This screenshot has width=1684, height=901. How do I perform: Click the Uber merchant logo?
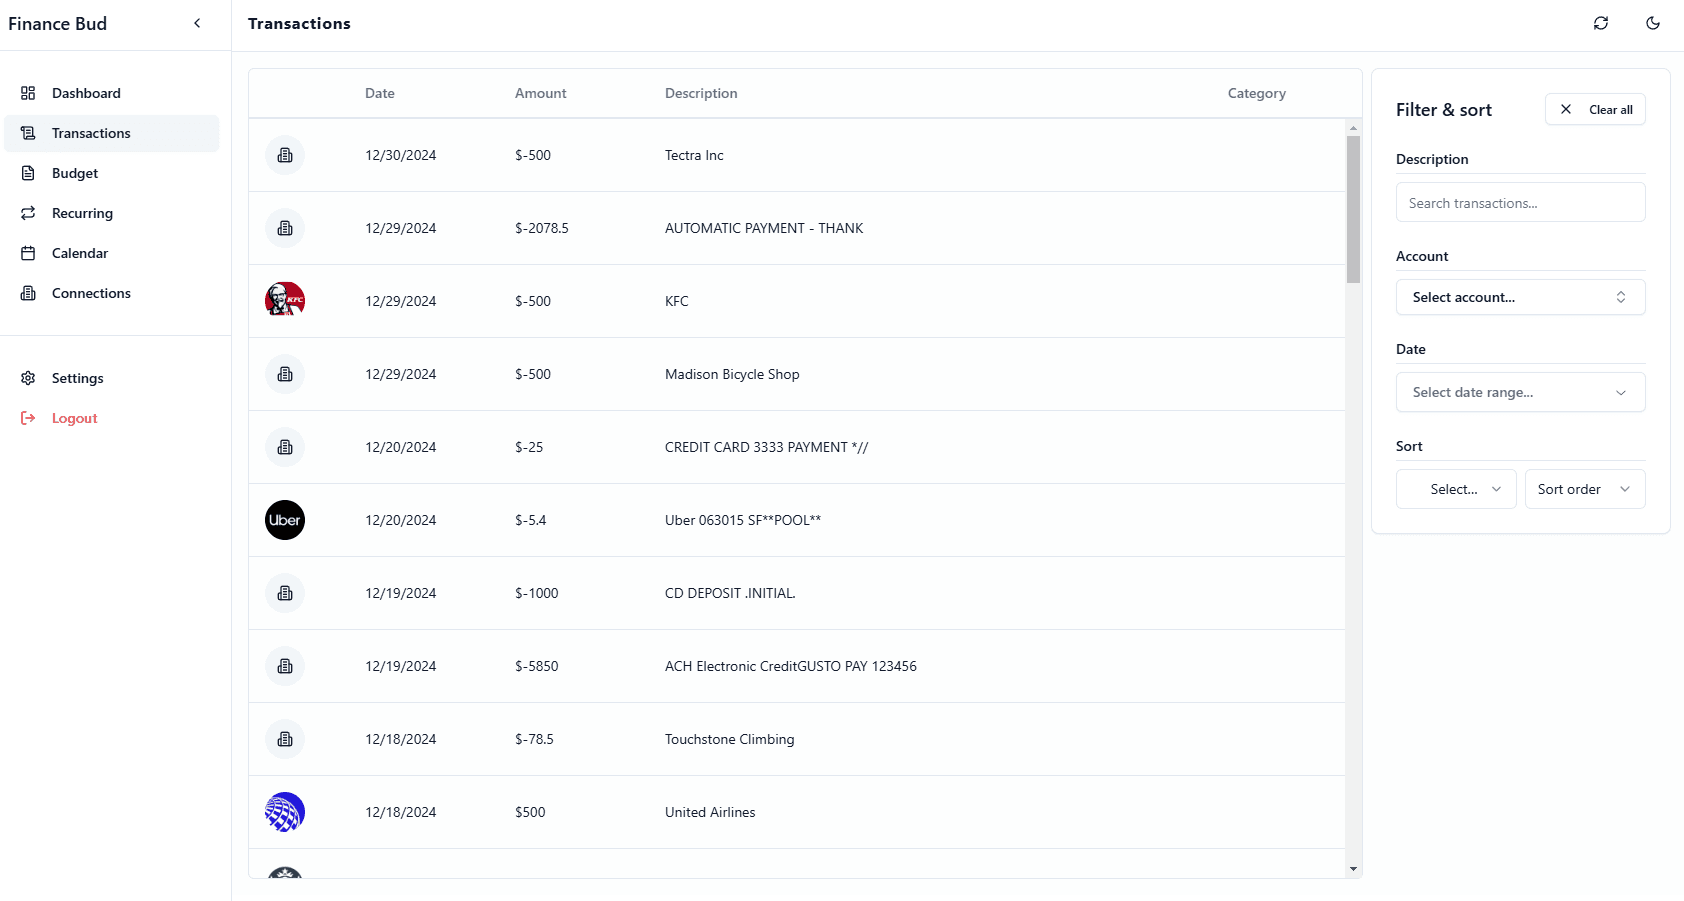[x=285, y=520]
